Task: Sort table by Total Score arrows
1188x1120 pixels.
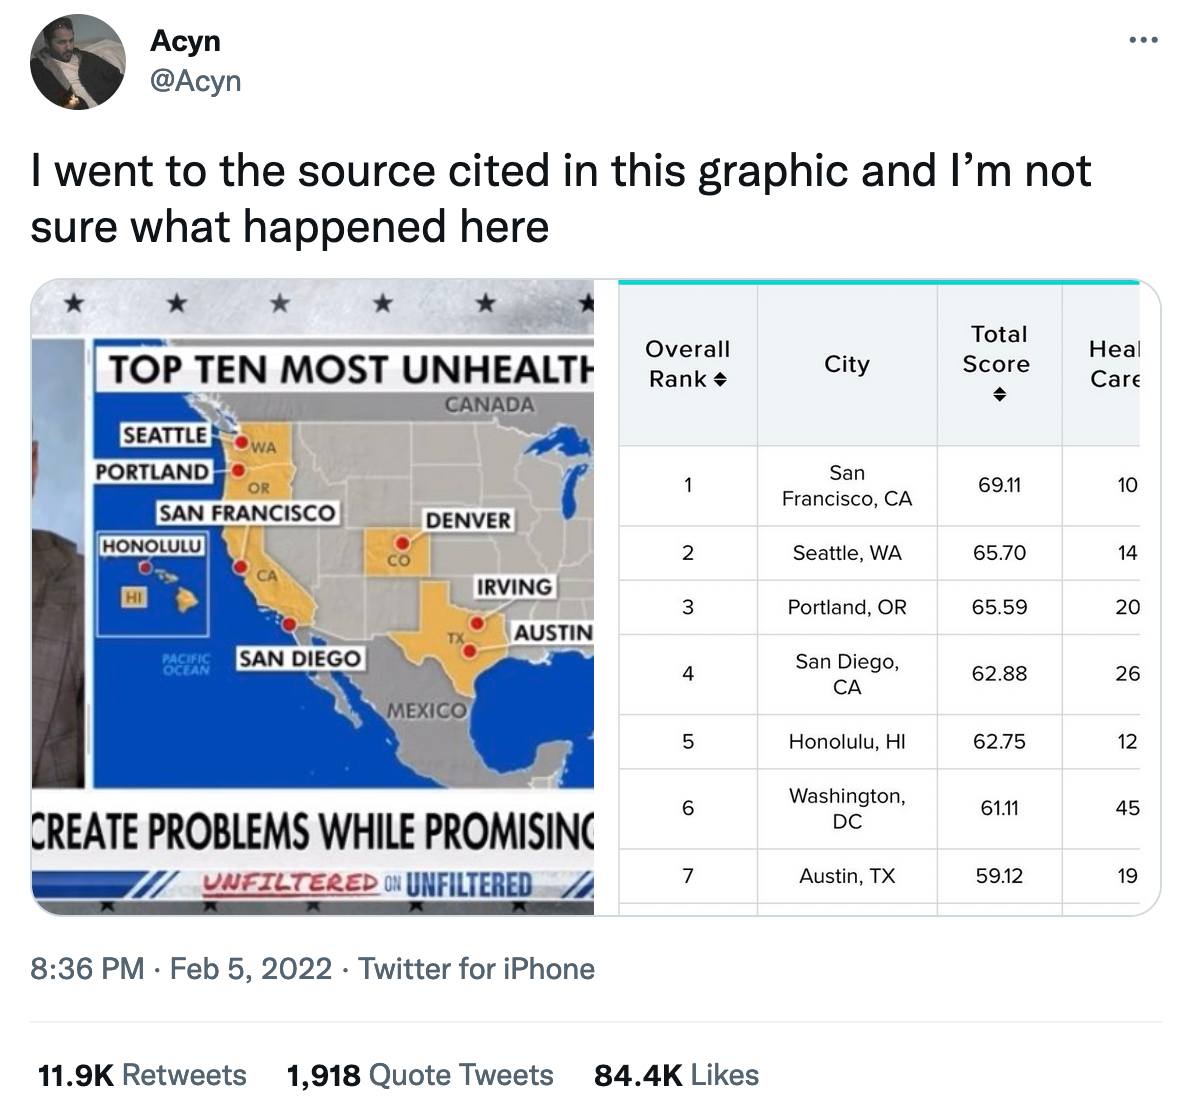Action: [998, 396]
